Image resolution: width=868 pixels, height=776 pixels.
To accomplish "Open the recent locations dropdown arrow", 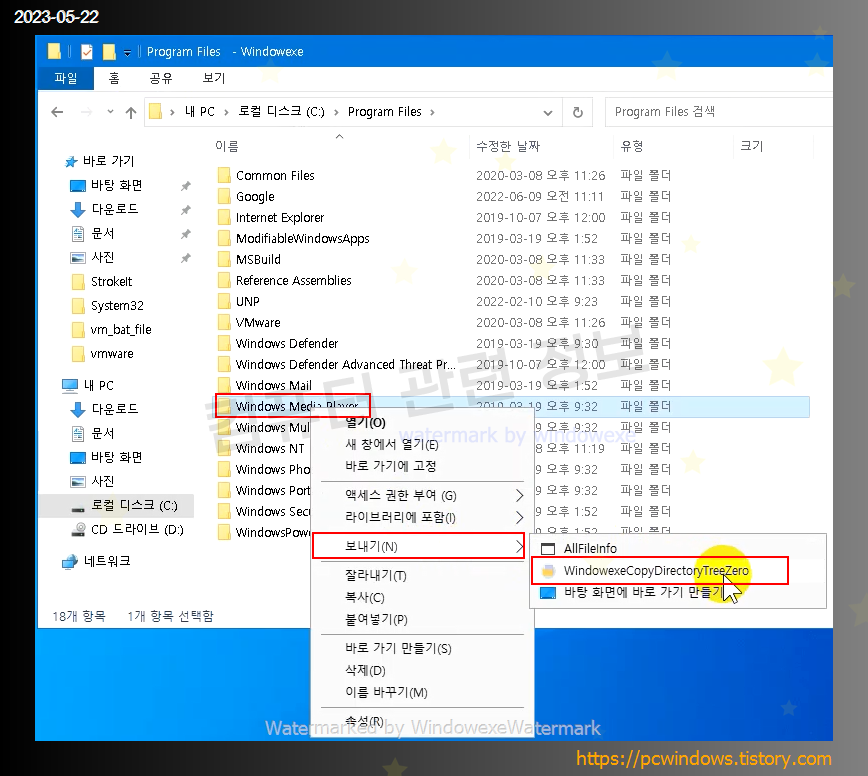I will click(x=110, y=112).
